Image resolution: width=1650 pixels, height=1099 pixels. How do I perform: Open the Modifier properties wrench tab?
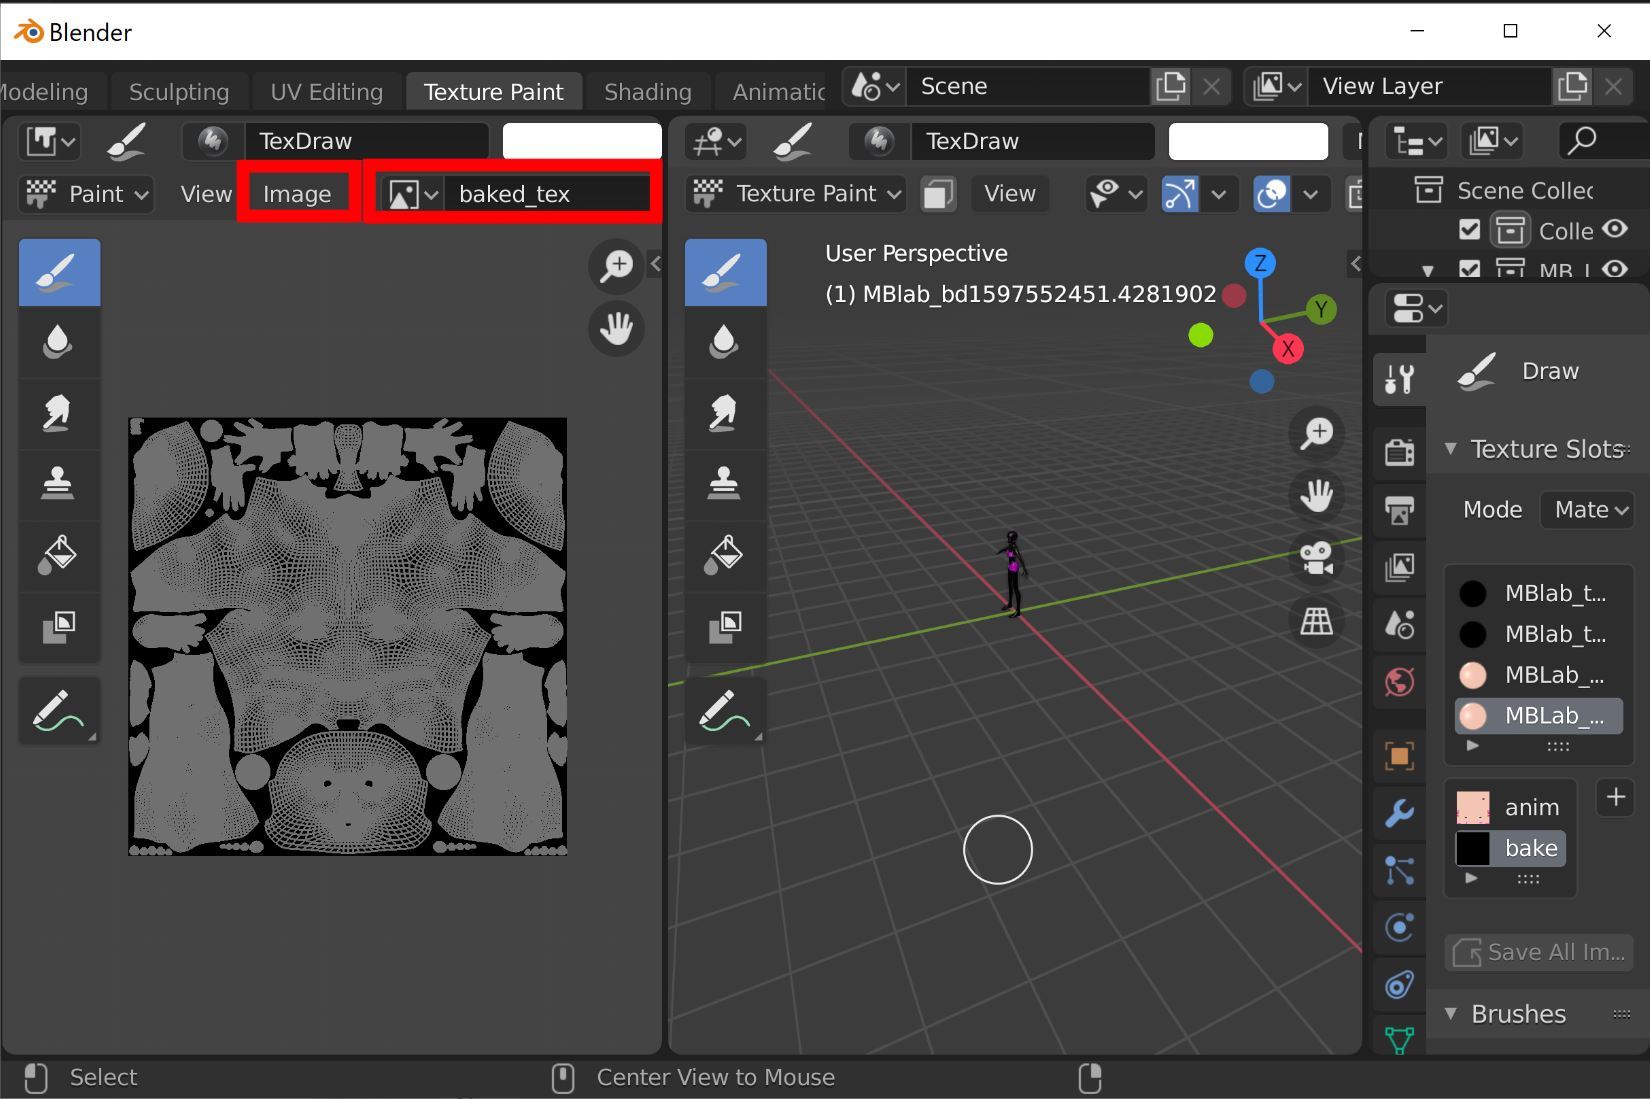[x=1399, y=813]
